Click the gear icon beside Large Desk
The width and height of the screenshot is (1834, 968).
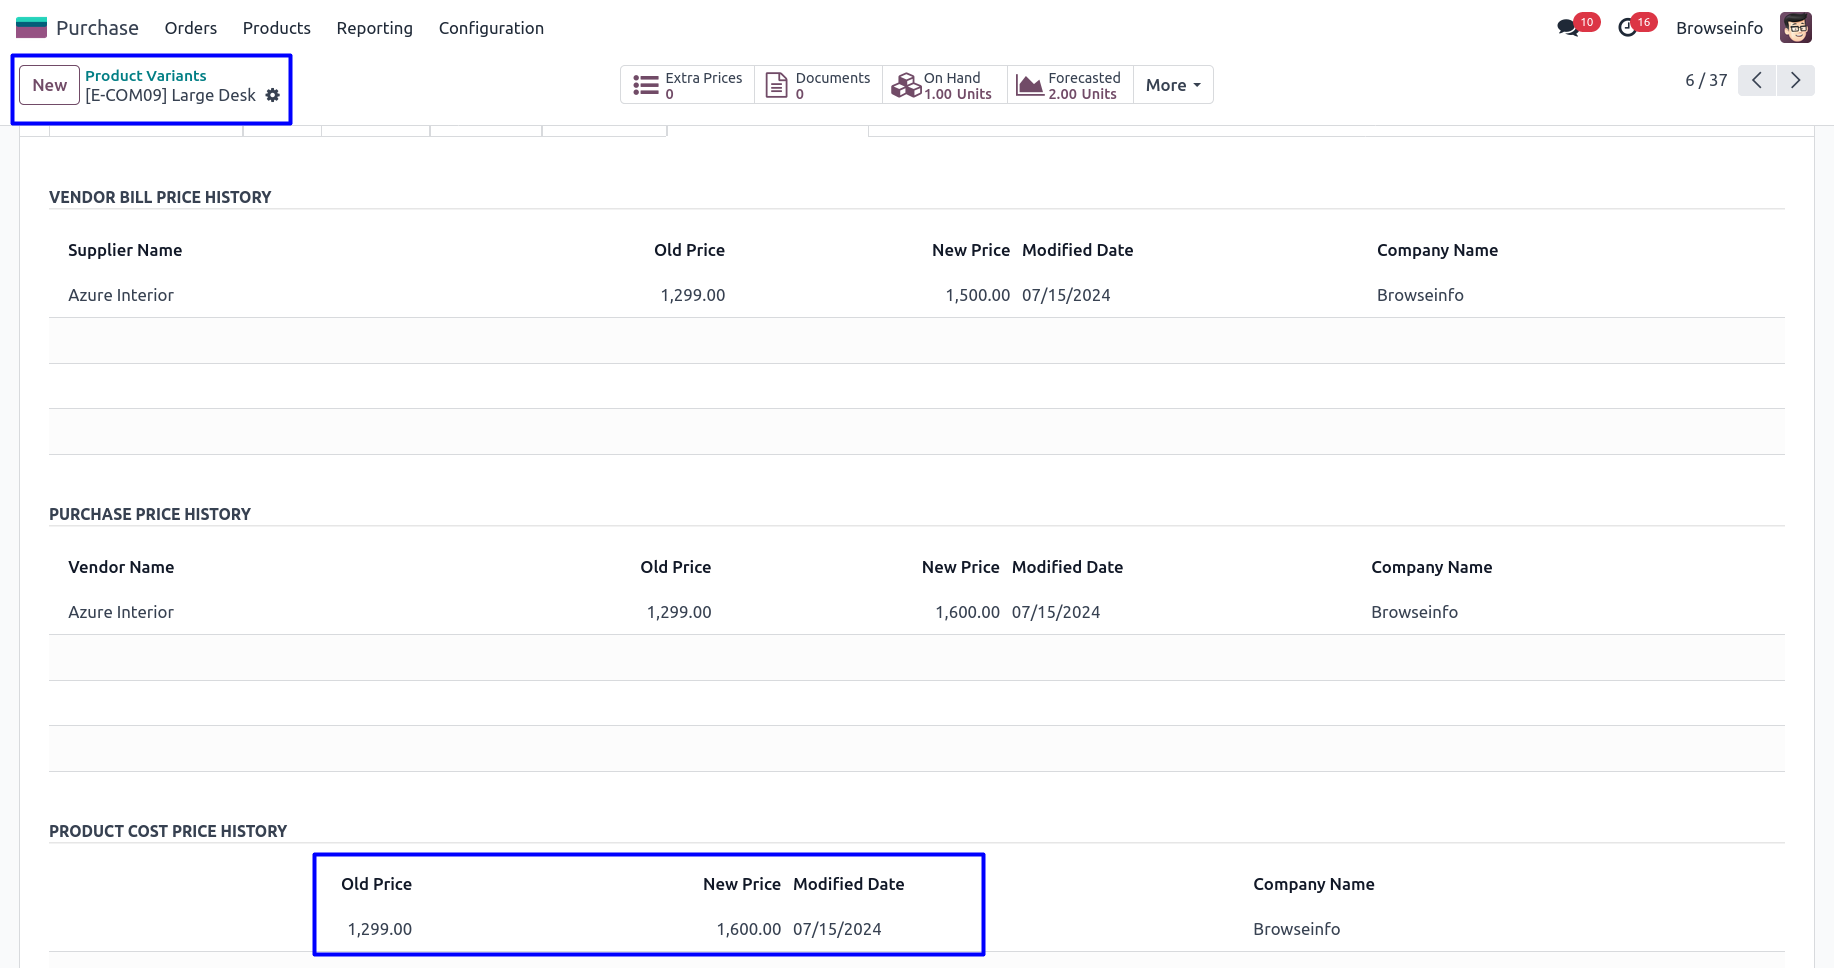pyautogui.click(x=273, y=95)
